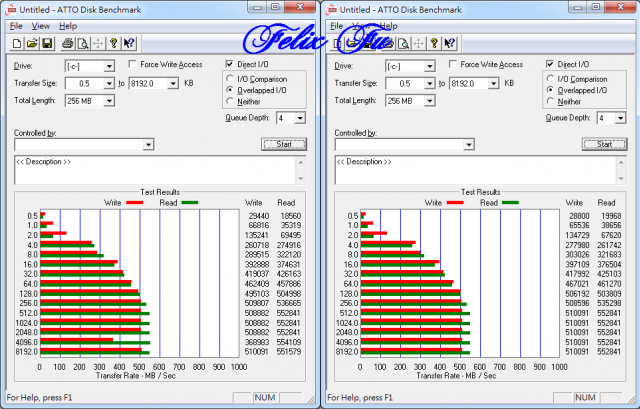Click Description scrollbar up arrow, right window
This screenshot has width=640, height=409.
coord(621,162)
